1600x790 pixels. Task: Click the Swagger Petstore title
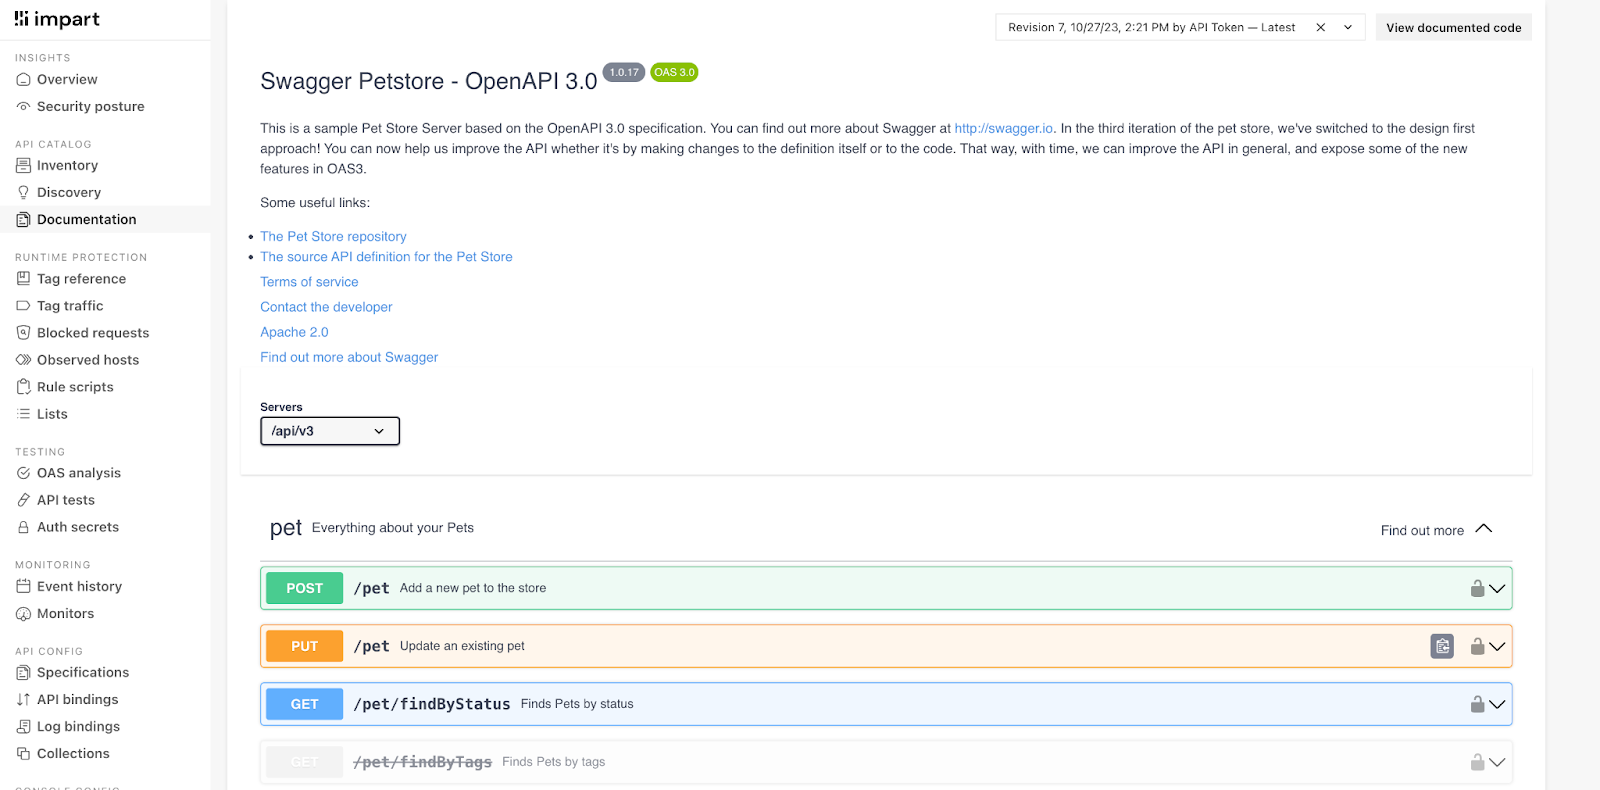429,81
